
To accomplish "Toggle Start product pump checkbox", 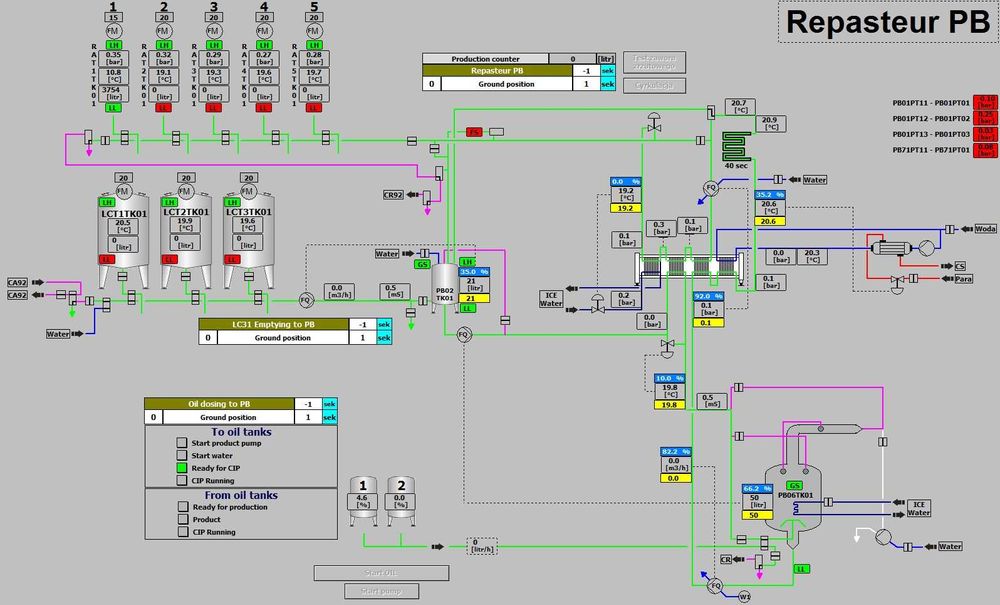I will 182,442.
